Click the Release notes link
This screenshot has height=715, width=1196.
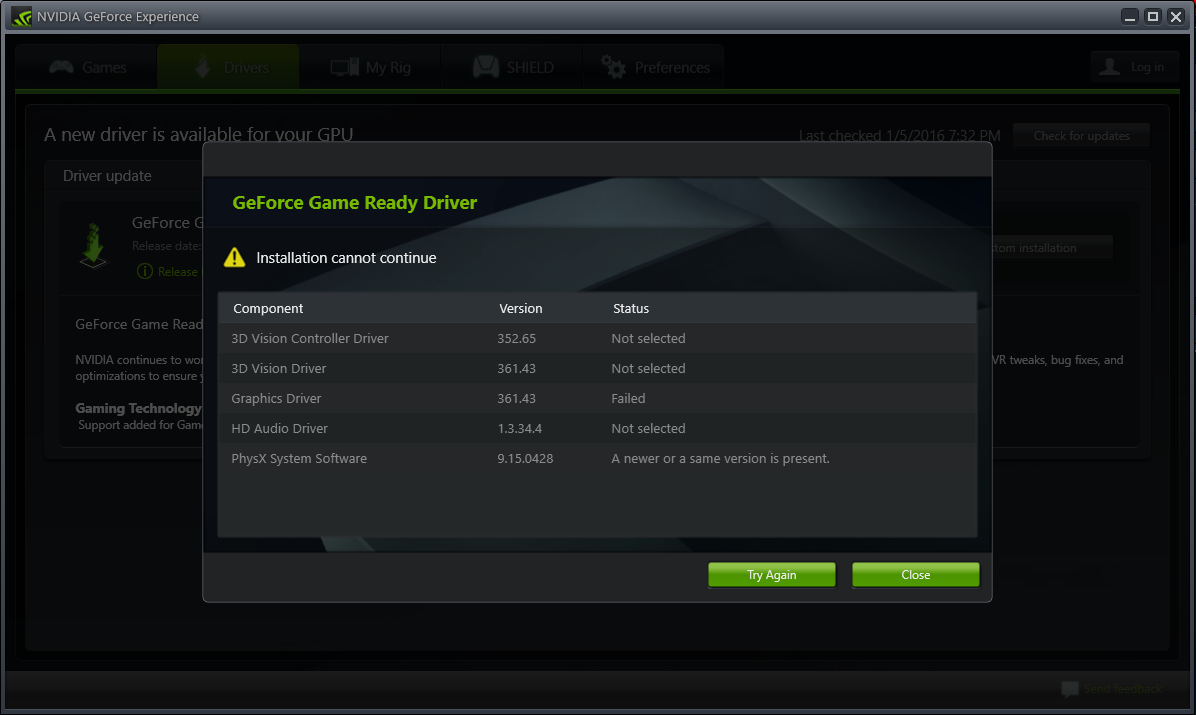point(178,272)
